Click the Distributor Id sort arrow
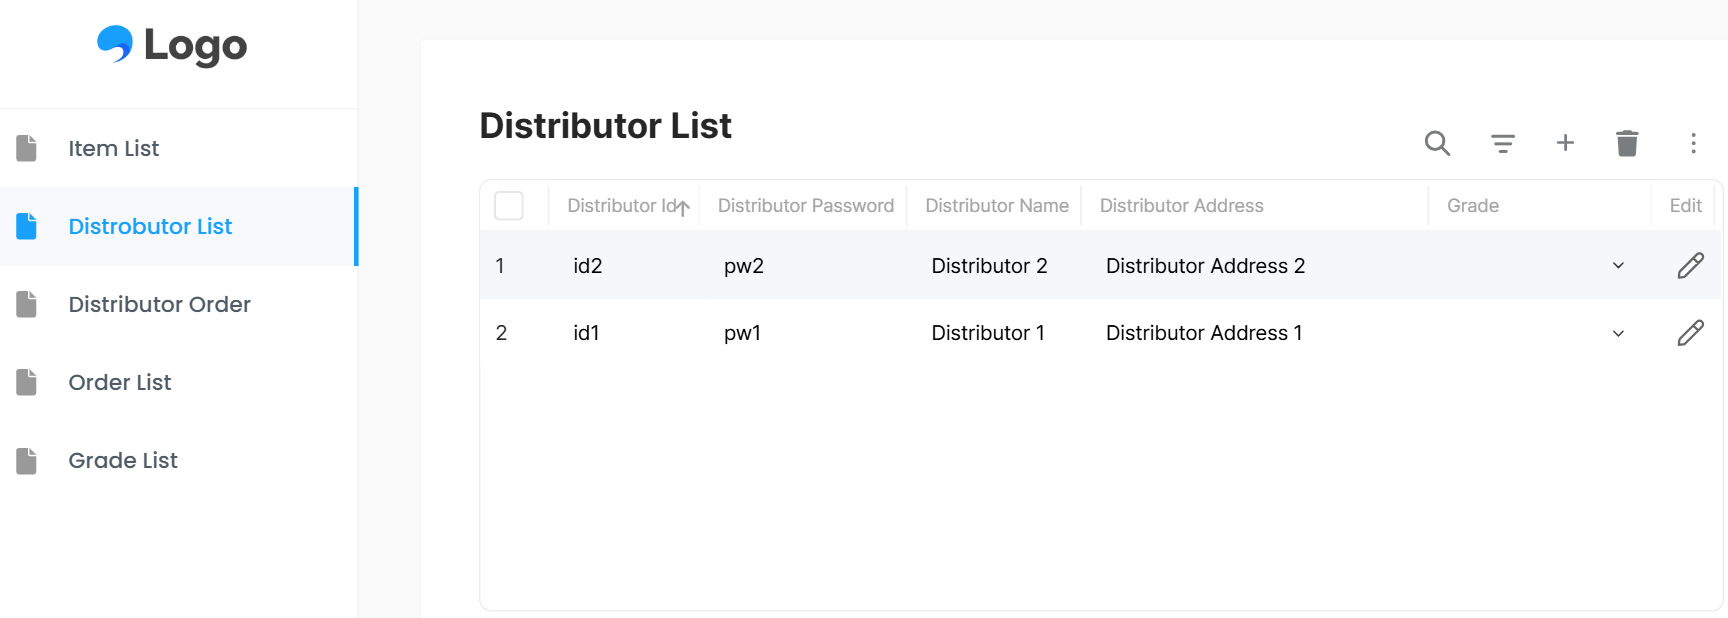1728x618 pixels. click(x=683, y=207)
